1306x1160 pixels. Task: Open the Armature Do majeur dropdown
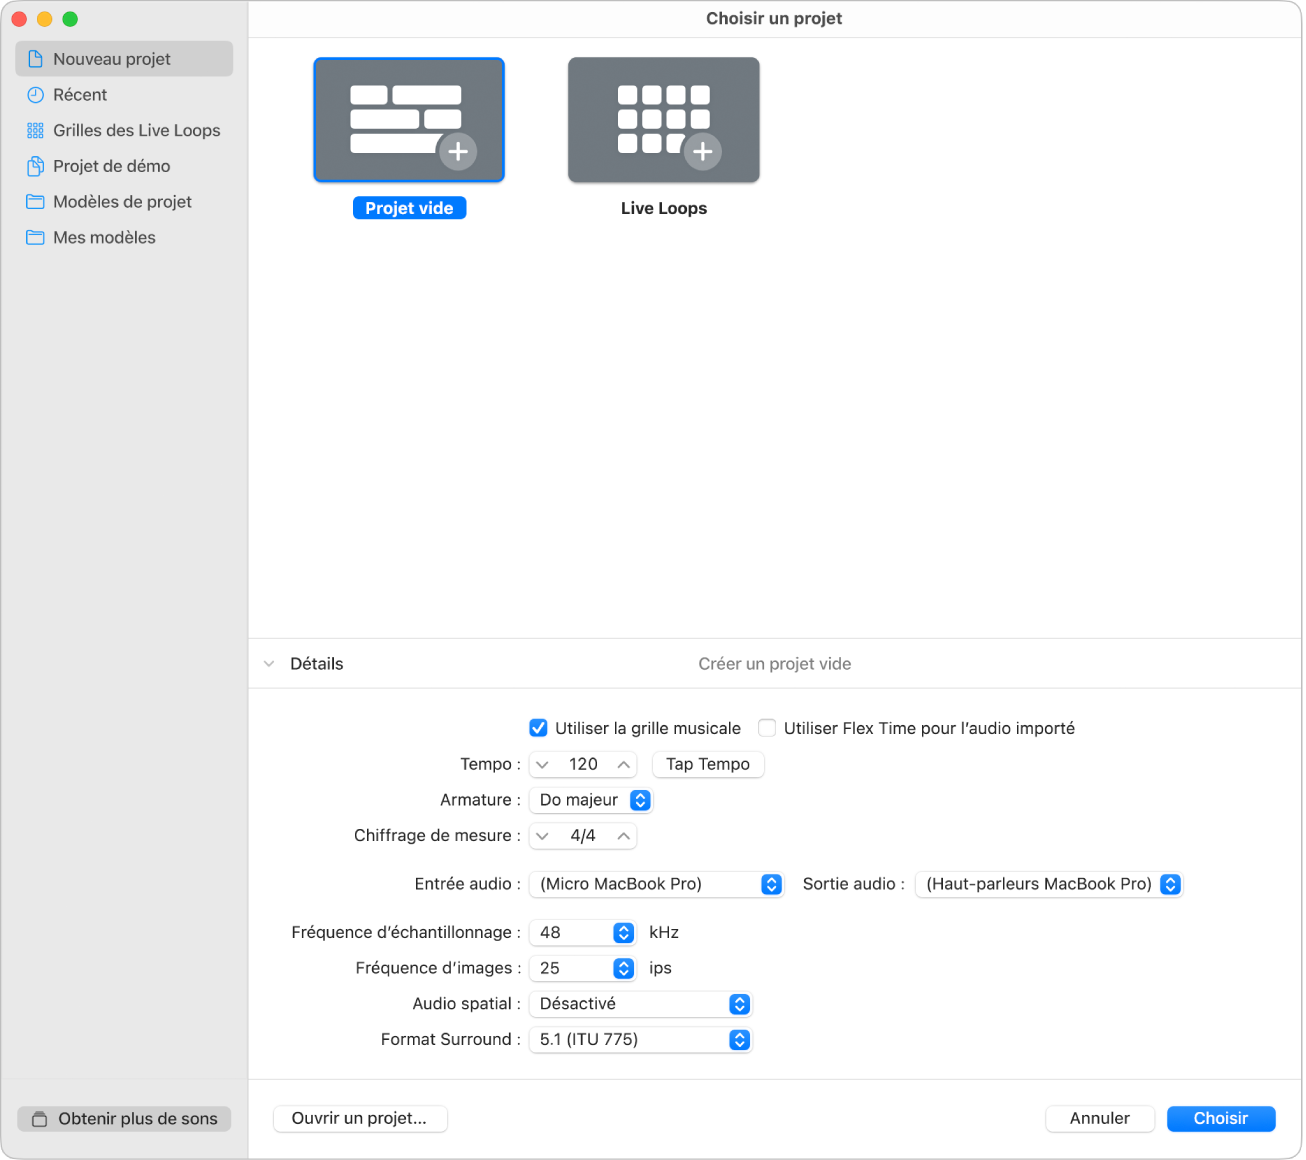pos(591,800)
